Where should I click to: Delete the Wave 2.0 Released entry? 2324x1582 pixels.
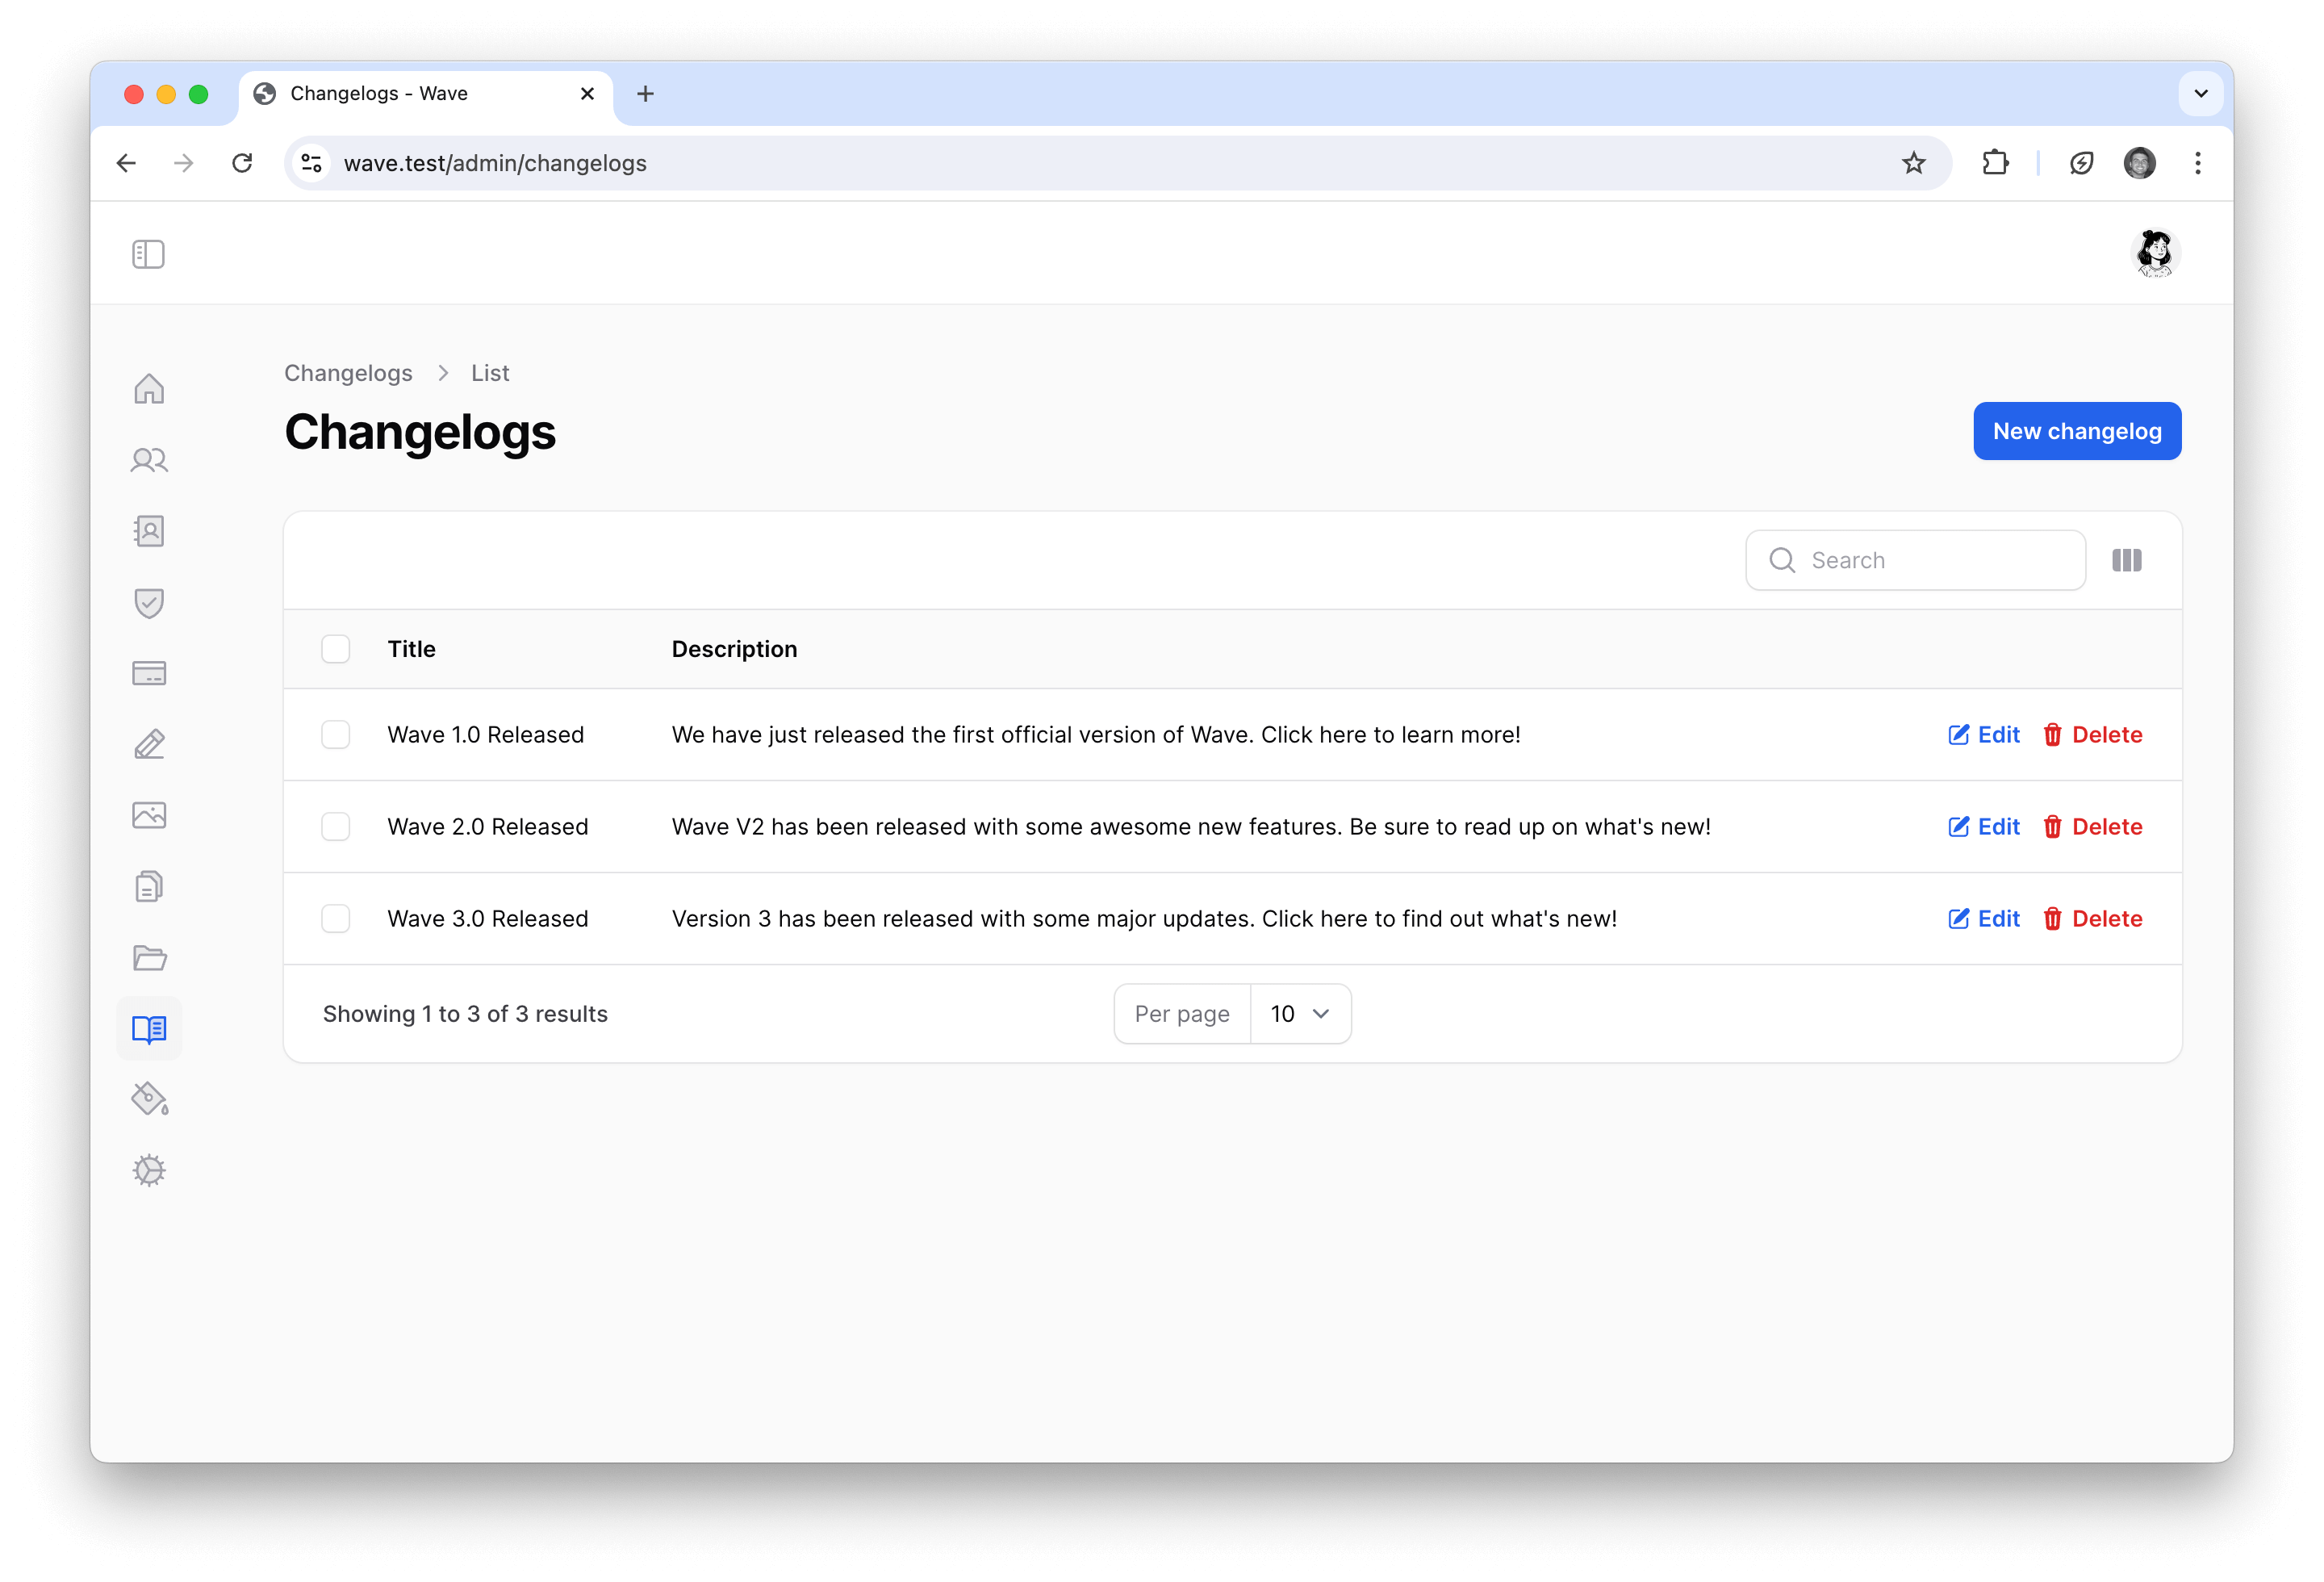[x=2092, y=827]
